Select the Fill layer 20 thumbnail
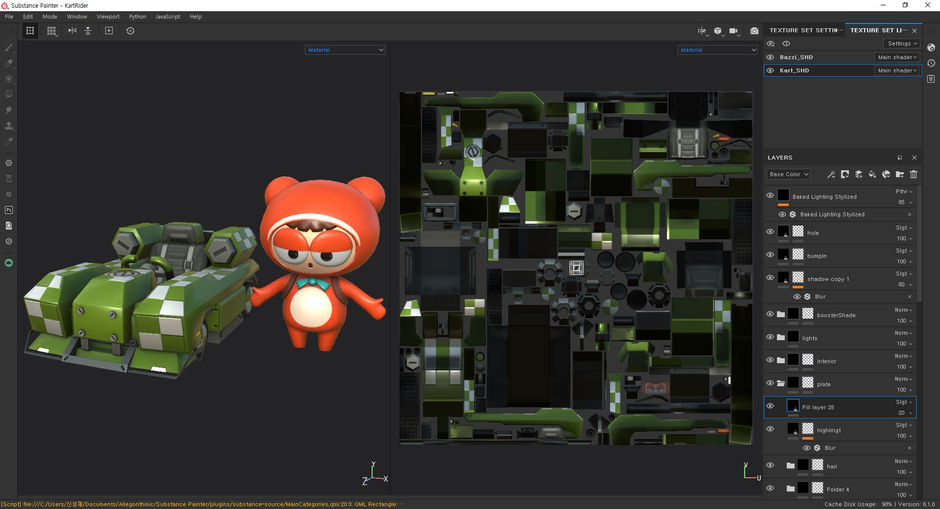Viewport: 940px width, 509px height. point(793,407)
